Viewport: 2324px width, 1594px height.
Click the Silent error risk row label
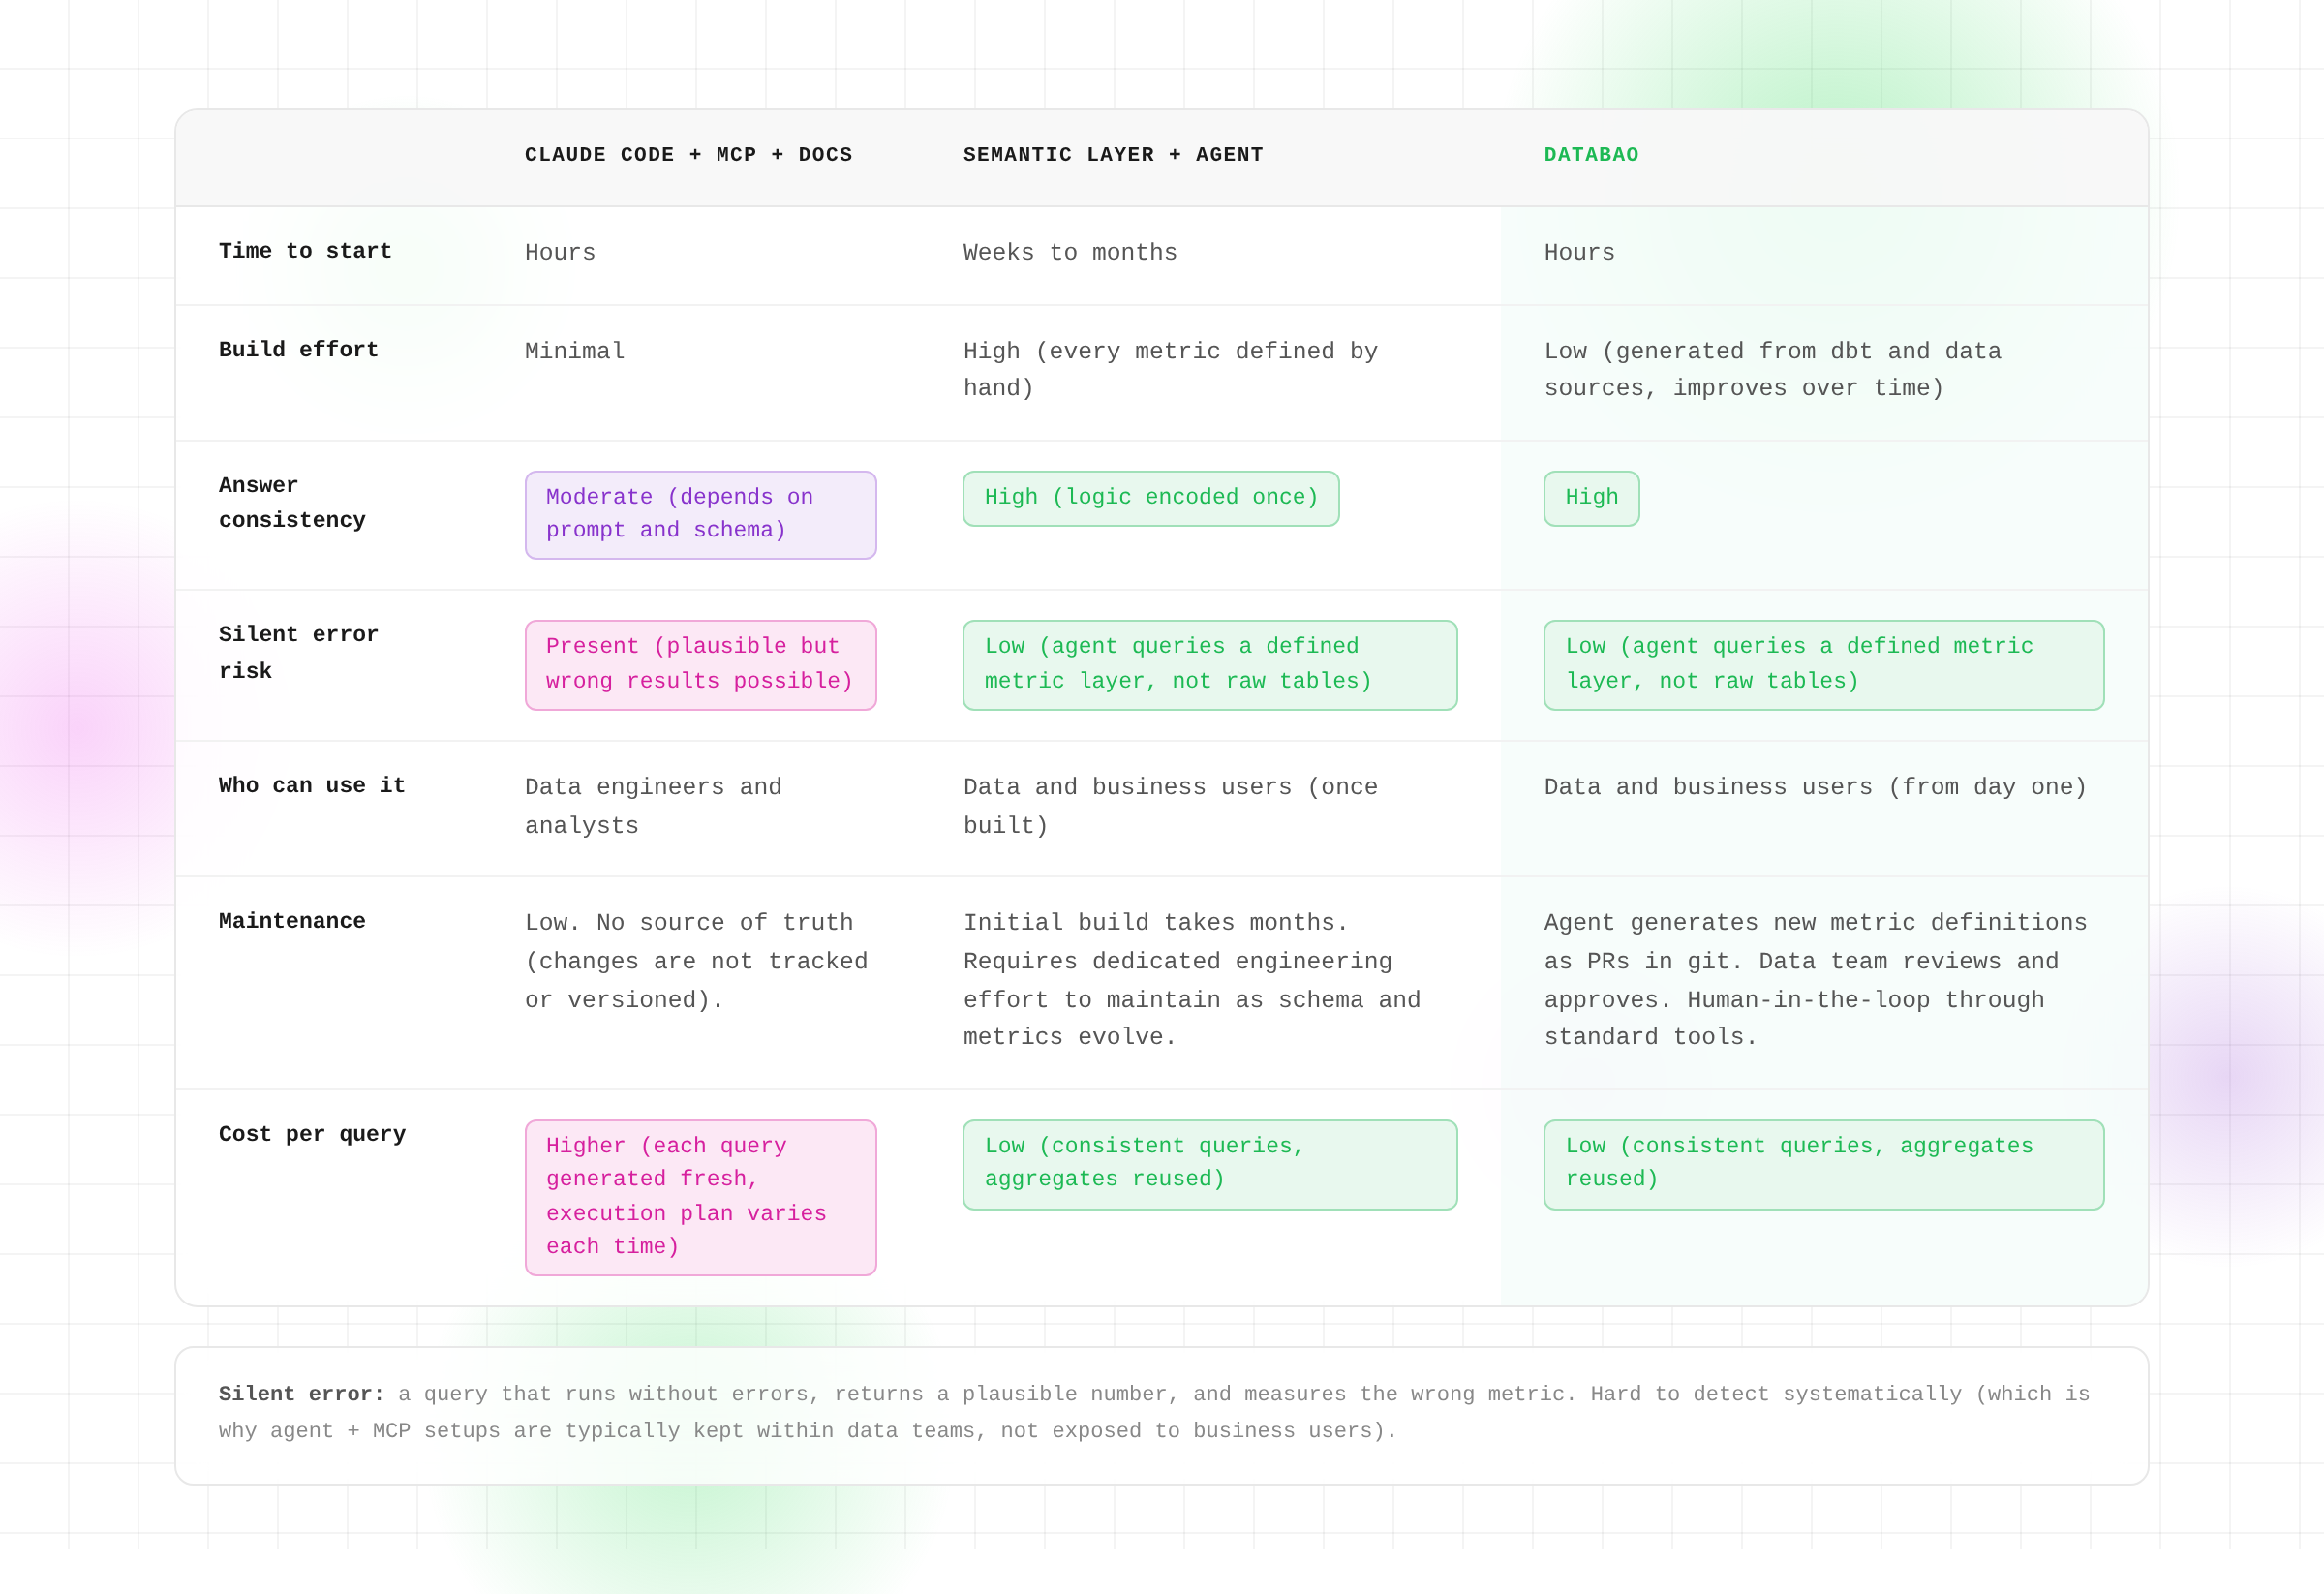pos(297,652)
